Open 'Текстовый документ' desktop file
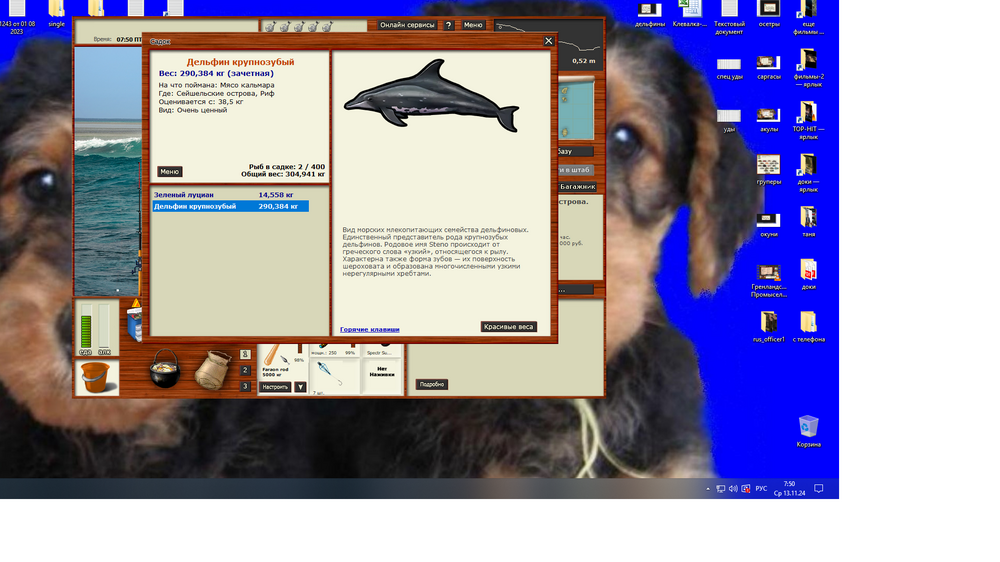 coord(729,18)
